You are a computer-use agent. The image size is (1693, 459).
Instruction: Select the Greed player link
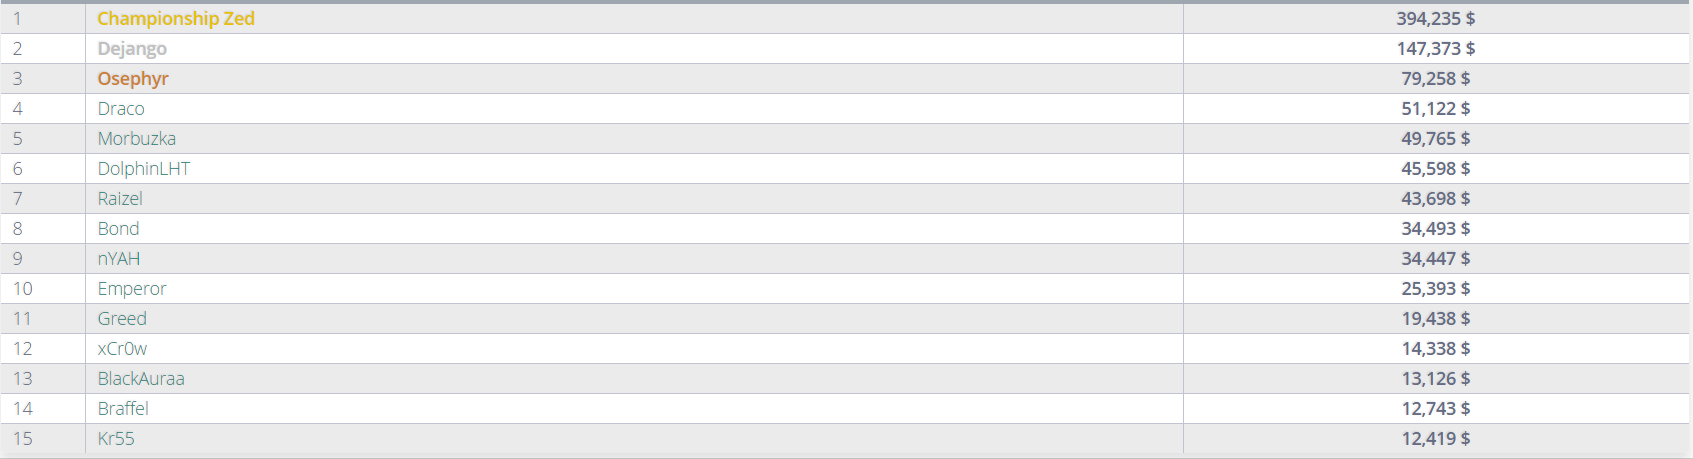122,319
